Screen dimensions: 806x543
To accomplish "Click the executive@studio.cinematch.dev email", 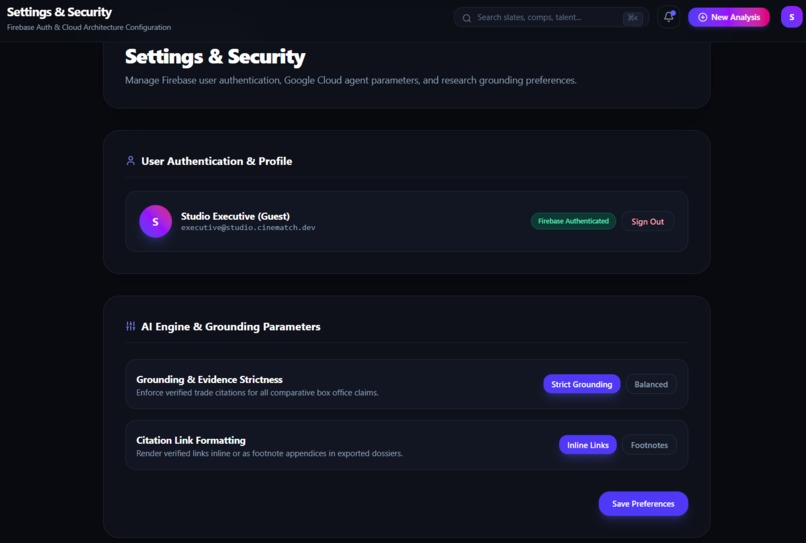I will click(248, 227).
